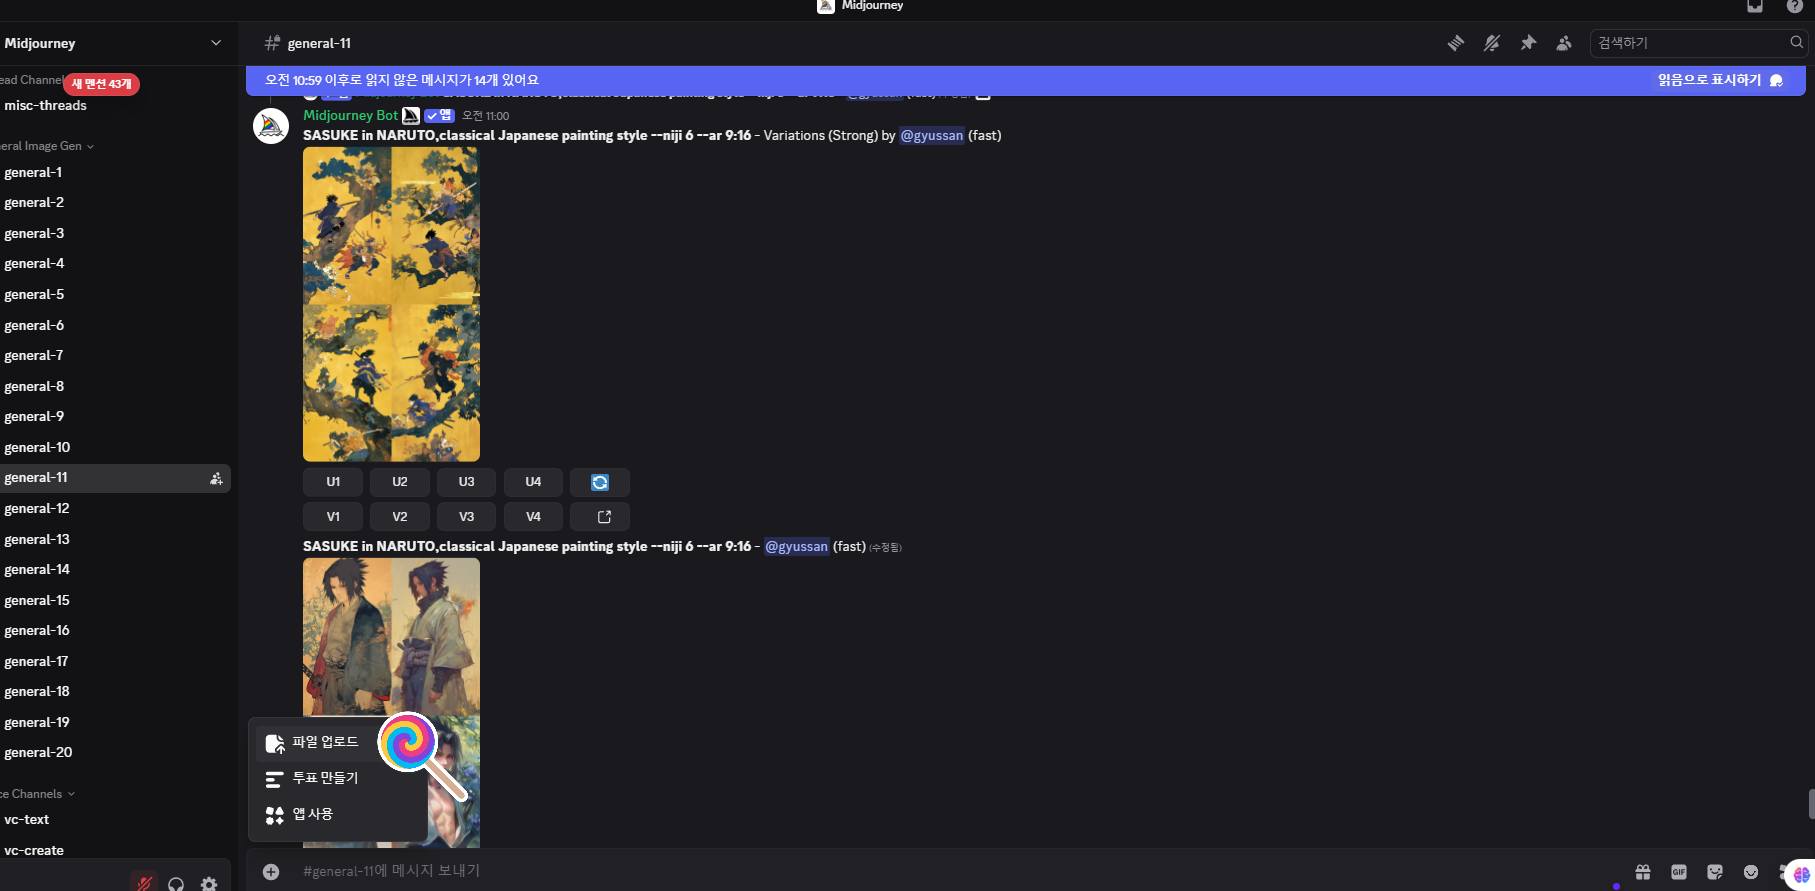Open channel general-9

point(34,416)
